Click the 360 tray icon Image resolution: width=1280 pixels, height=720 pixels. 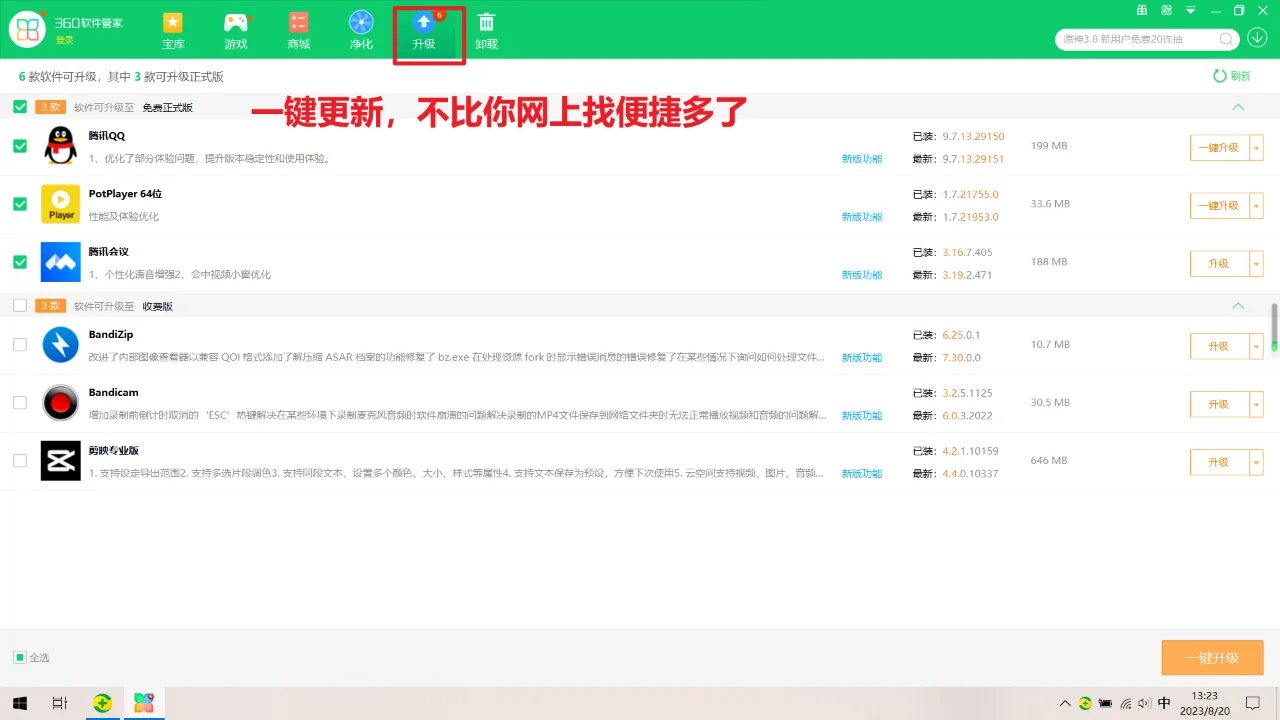point(1085,703)
